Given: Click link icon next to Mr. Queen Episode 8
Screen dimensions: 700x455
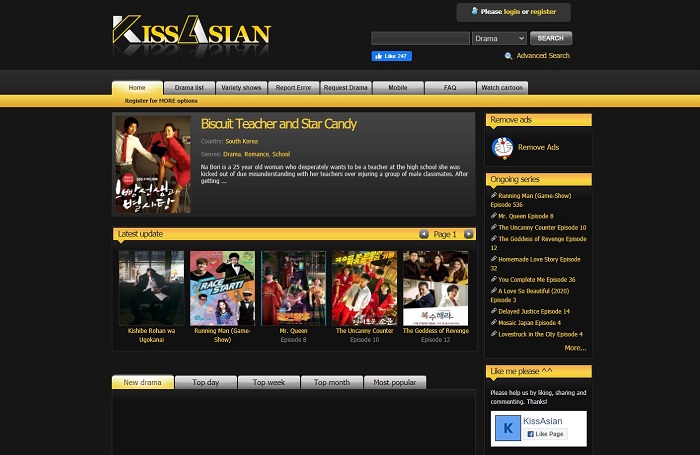Looking at the screenshot, I should [494, 216].
